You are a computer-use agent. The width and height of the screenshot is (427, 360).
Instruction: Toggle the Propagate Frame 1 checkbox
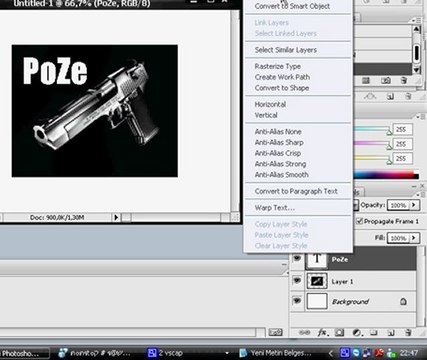pyautogui.click(x=359, y=221)
